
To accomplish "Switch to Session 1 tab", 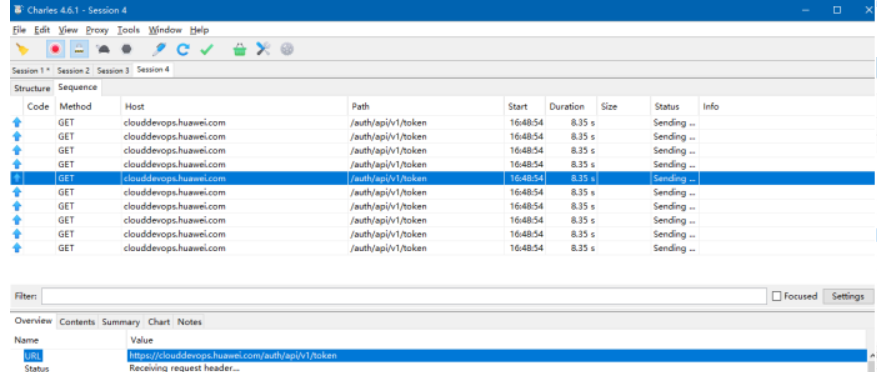I will [31, 70].
